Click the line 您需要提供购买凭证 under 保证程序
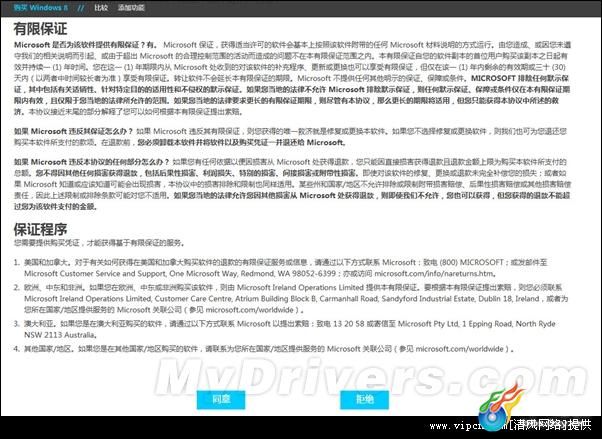Screen dimensions: 602x439 pos(99,243)
